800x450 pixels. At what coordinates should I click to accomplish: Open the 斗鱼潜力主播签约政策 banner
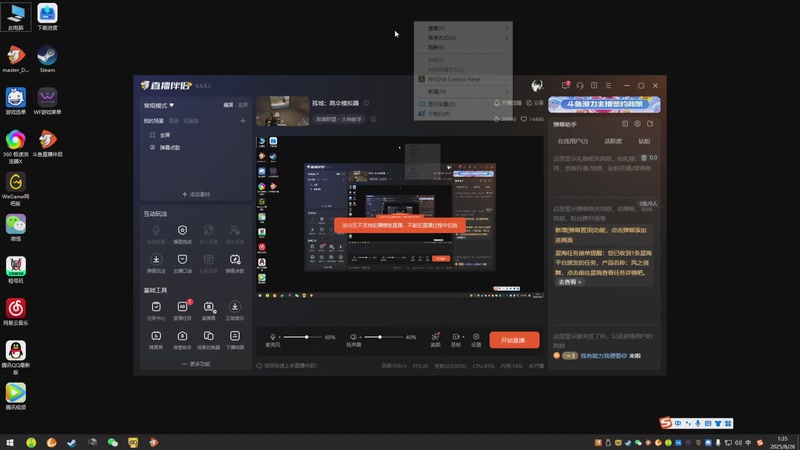[x=605, y=105]
